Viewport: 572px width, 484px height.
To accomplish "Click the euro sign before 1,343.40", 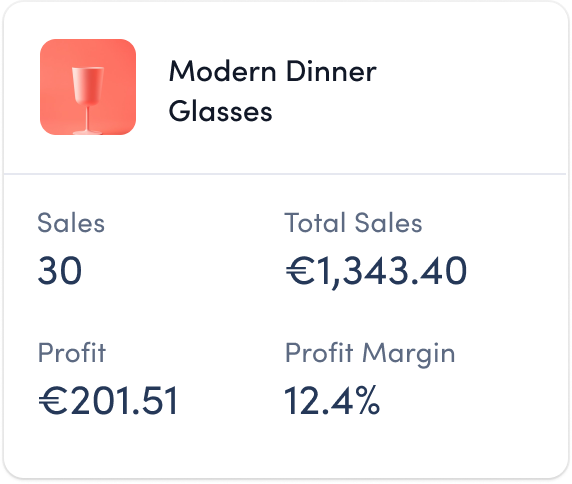I will 300,271.
